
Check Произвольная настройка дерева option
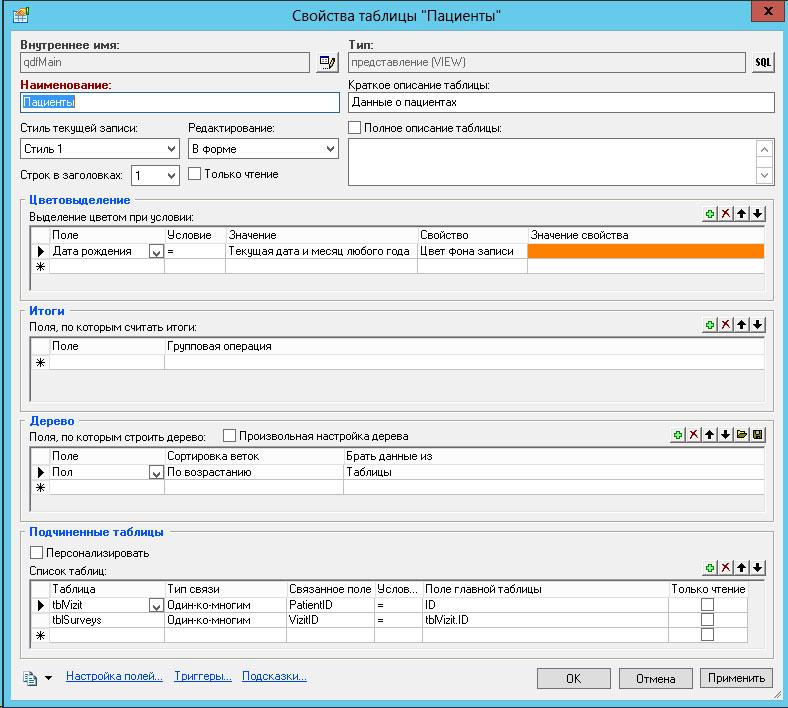click(229, 436)
